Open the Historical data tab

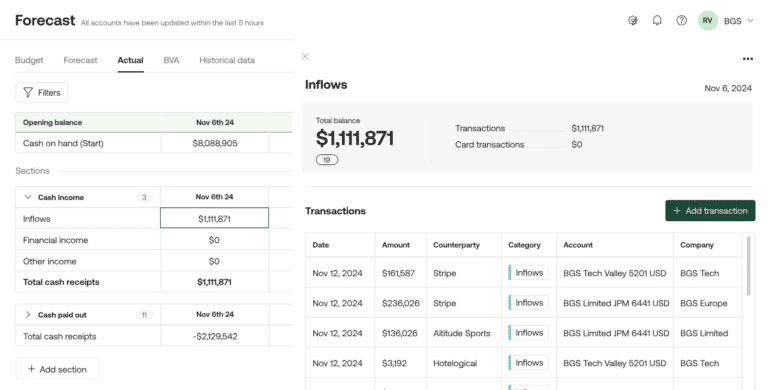click(x=227, y=60)
